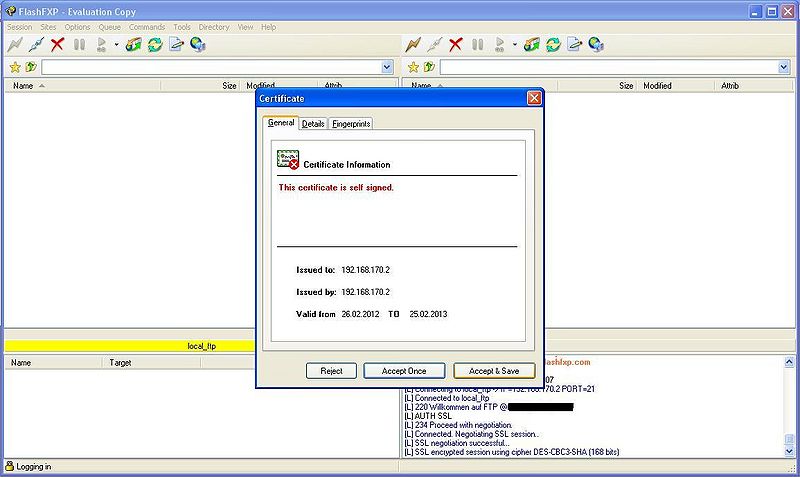Image resolution: width=800 pixels, height=477 pixels.
Task: Sort right pane by Modified column
Action: tap(657, 86)
